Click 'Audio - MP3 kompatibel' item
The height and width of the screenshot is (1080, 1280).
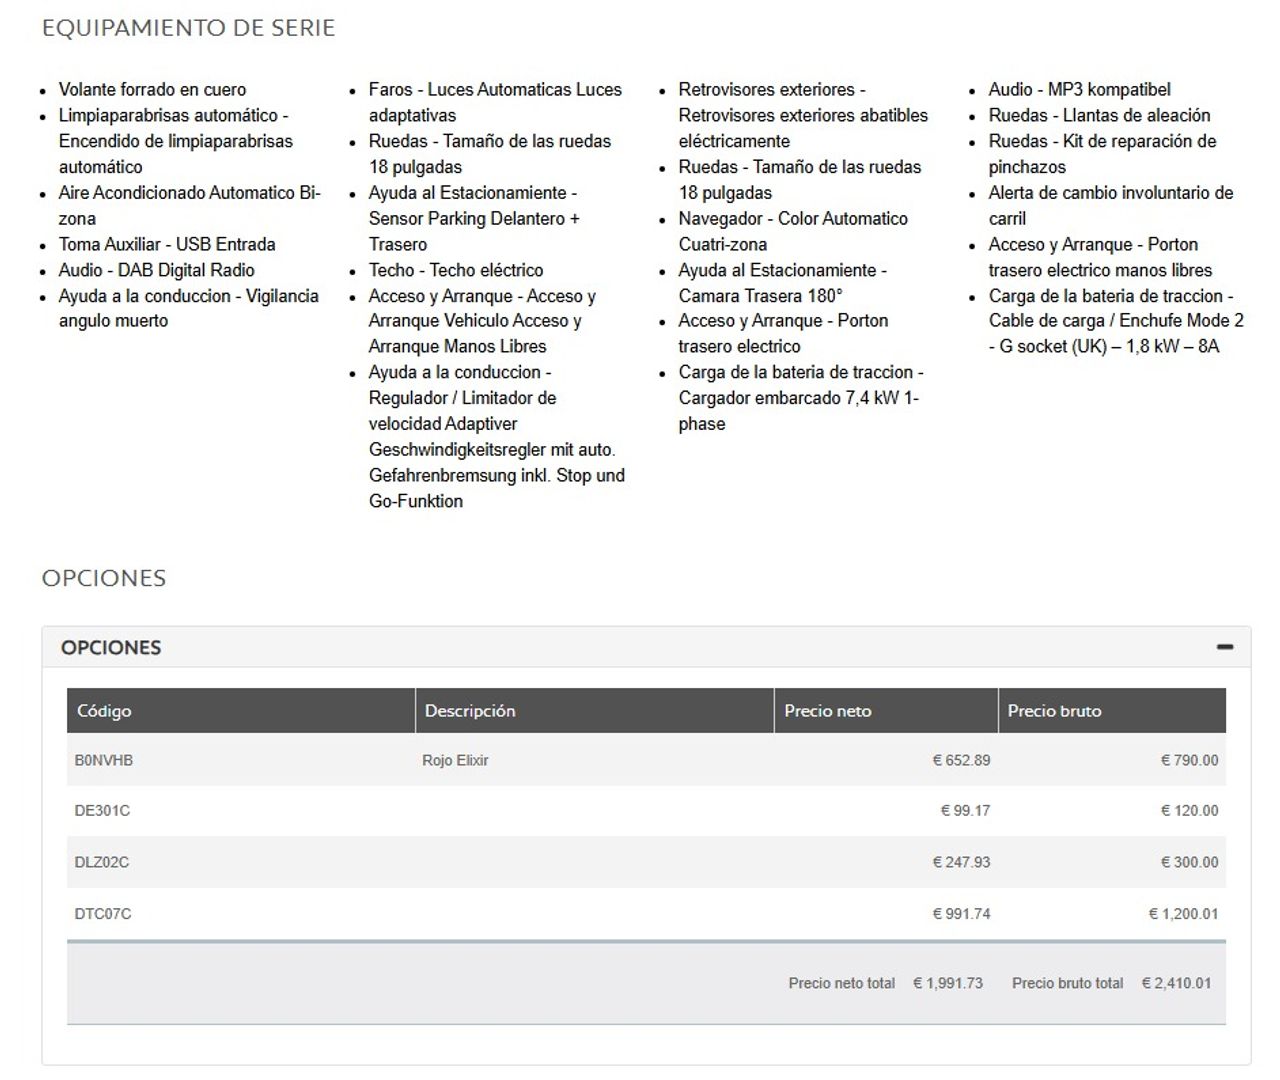tap(1079, 90)
